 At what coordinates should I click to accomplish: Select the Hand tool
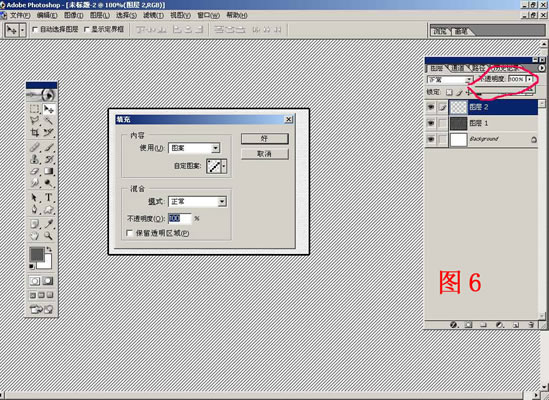pos(34,236)
